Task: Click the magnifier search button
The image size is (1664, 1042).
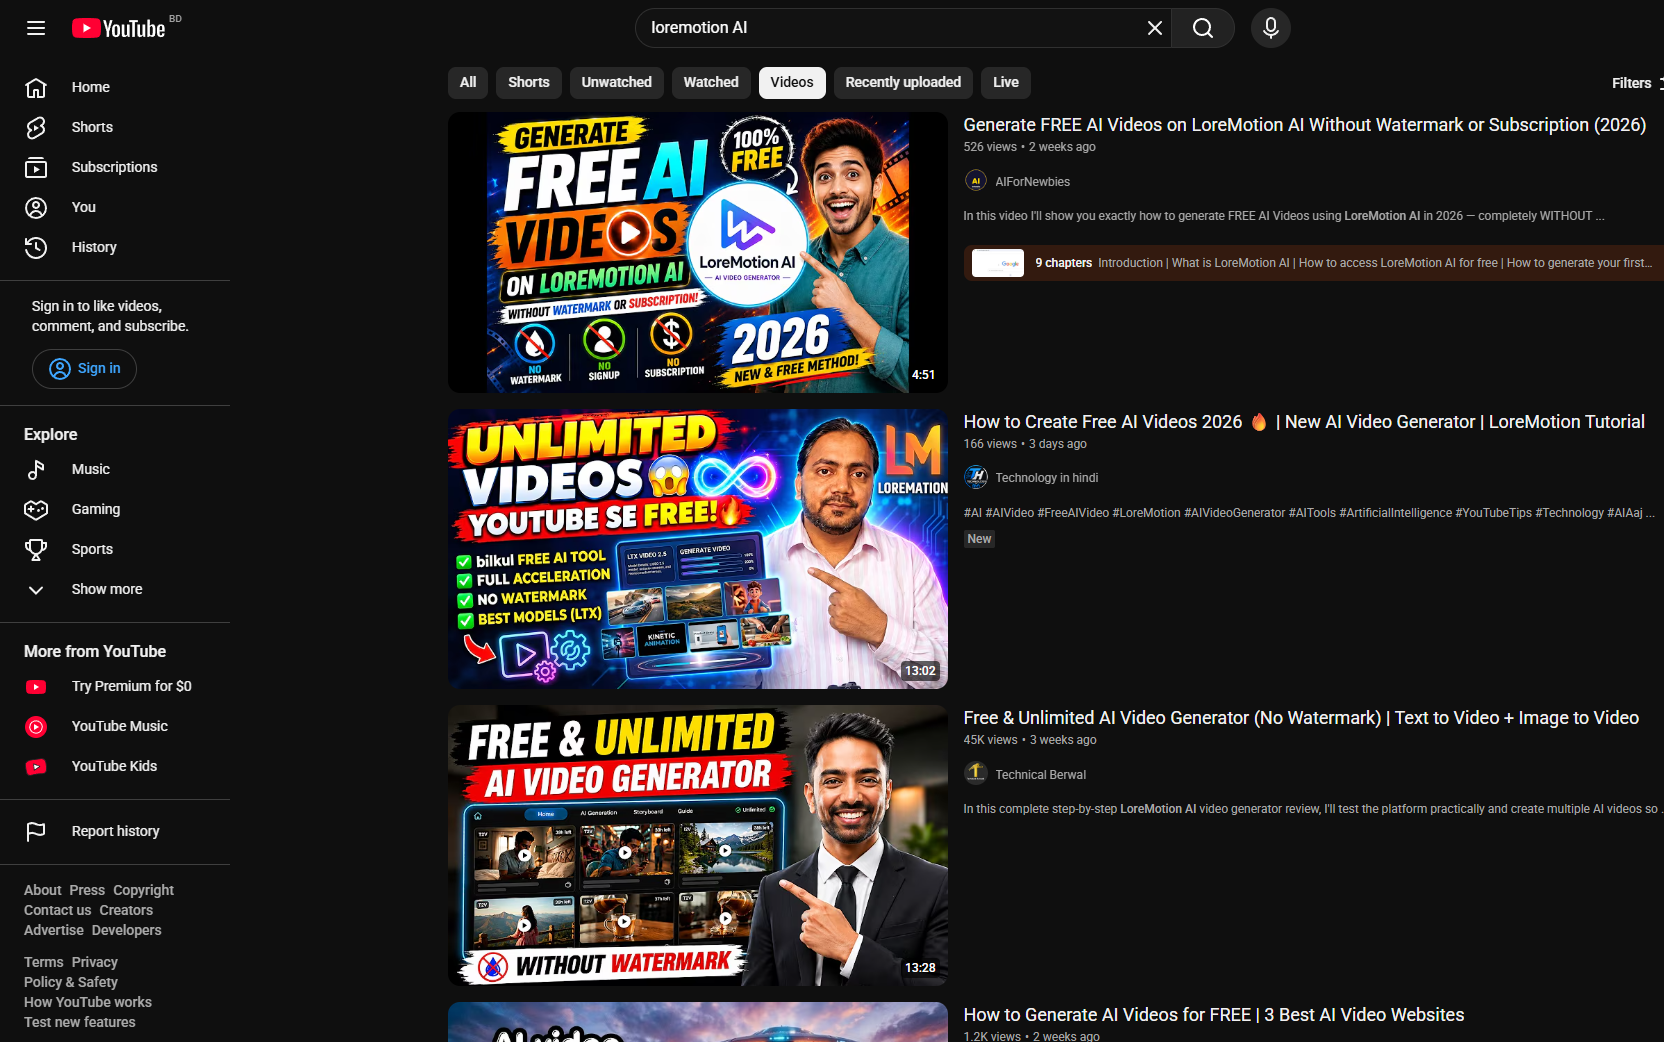Action: [x=1203, y=28]
